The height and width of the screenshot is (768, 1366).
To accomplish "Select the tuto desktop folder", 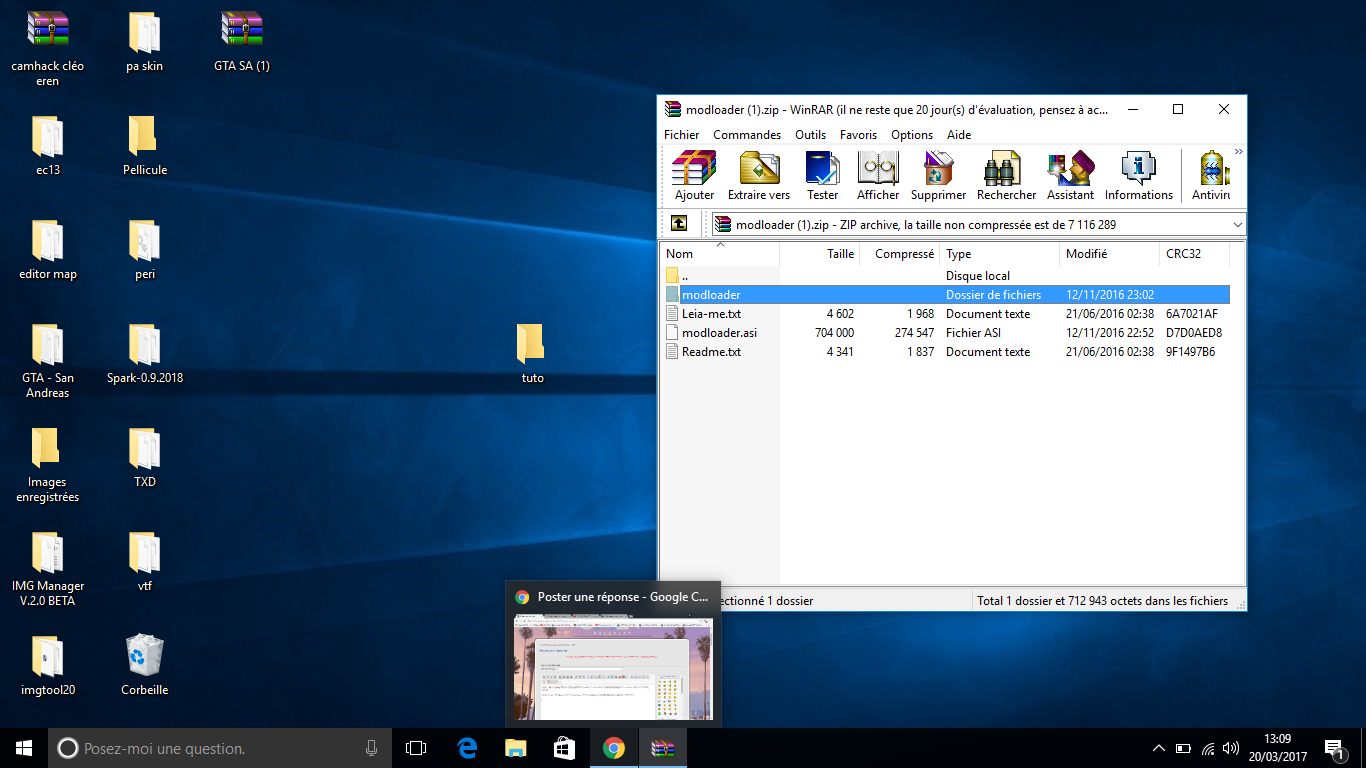I will pyautogui.click(x=532, y=354).
